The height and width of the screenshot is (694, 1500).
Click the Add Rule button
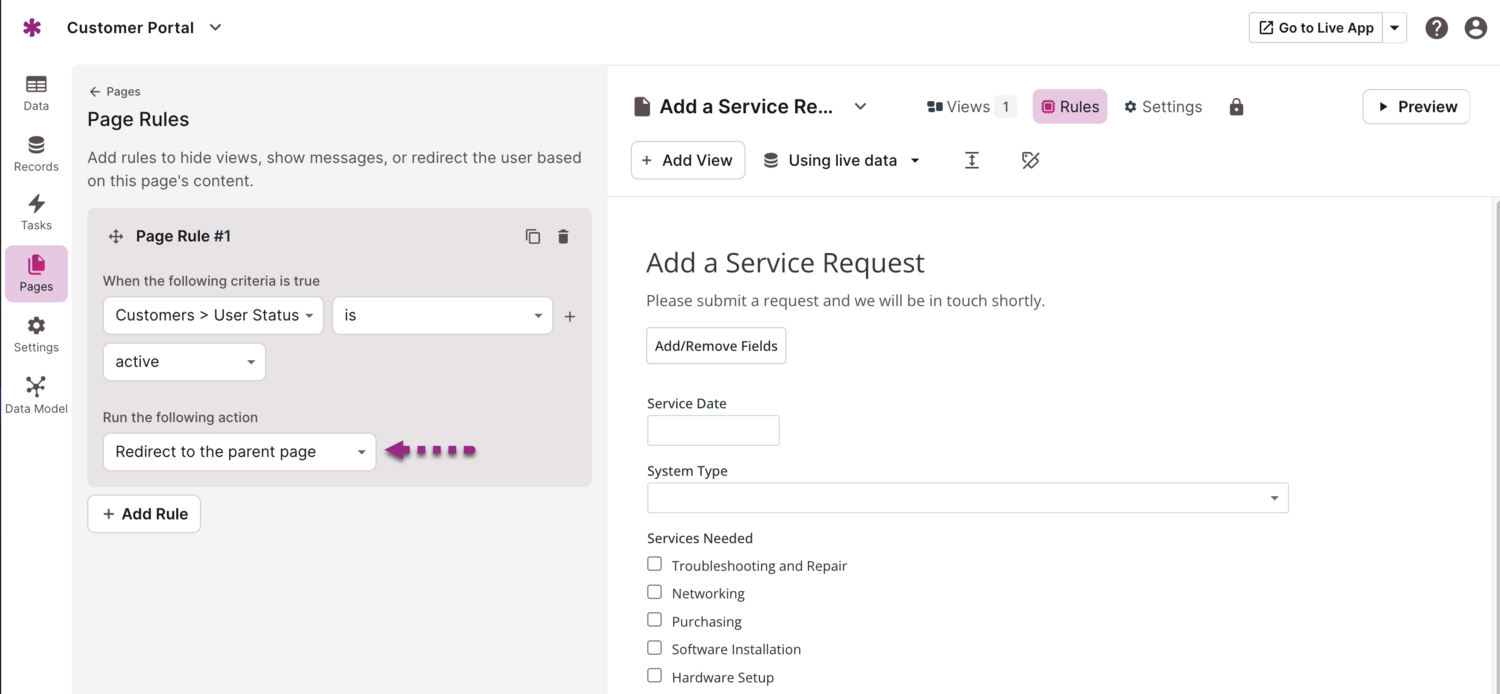click(144, 514)
